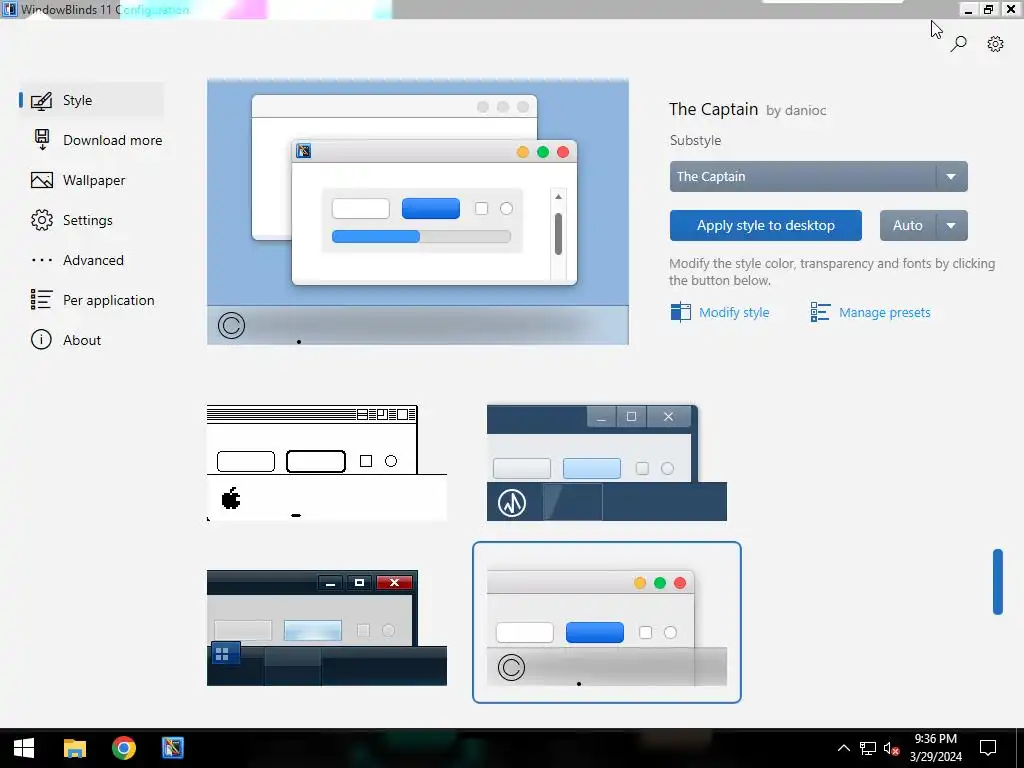Screen dimensions: 1024x768
Task: Click the style name 'The Captain' heading
Action: (x=713, y=109)
